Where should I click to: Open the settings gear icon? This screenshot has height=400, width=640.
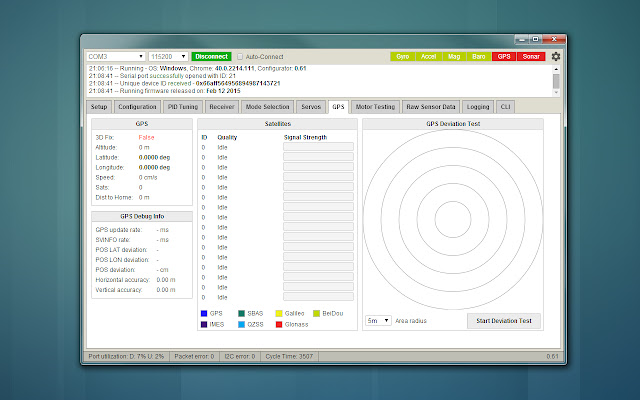[x=556, y=57]
